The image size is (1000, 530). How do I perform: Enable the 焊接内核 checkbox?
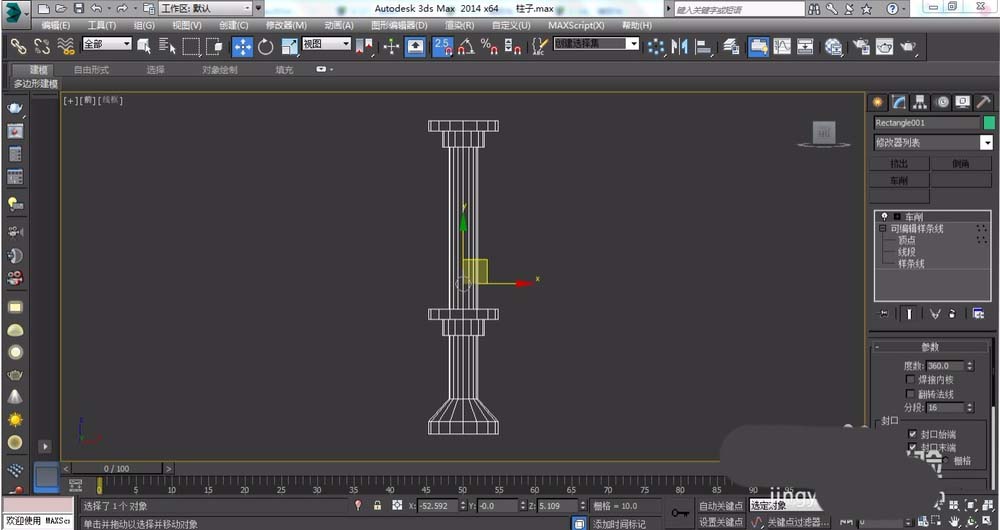pyautogui.click(x=910, y=380)
